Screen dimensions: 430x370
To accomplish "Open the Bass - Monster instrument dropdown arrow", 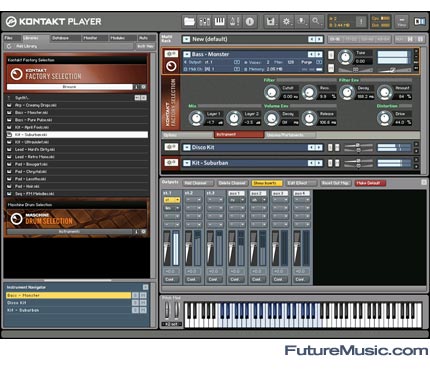I will tap(187, 54).
